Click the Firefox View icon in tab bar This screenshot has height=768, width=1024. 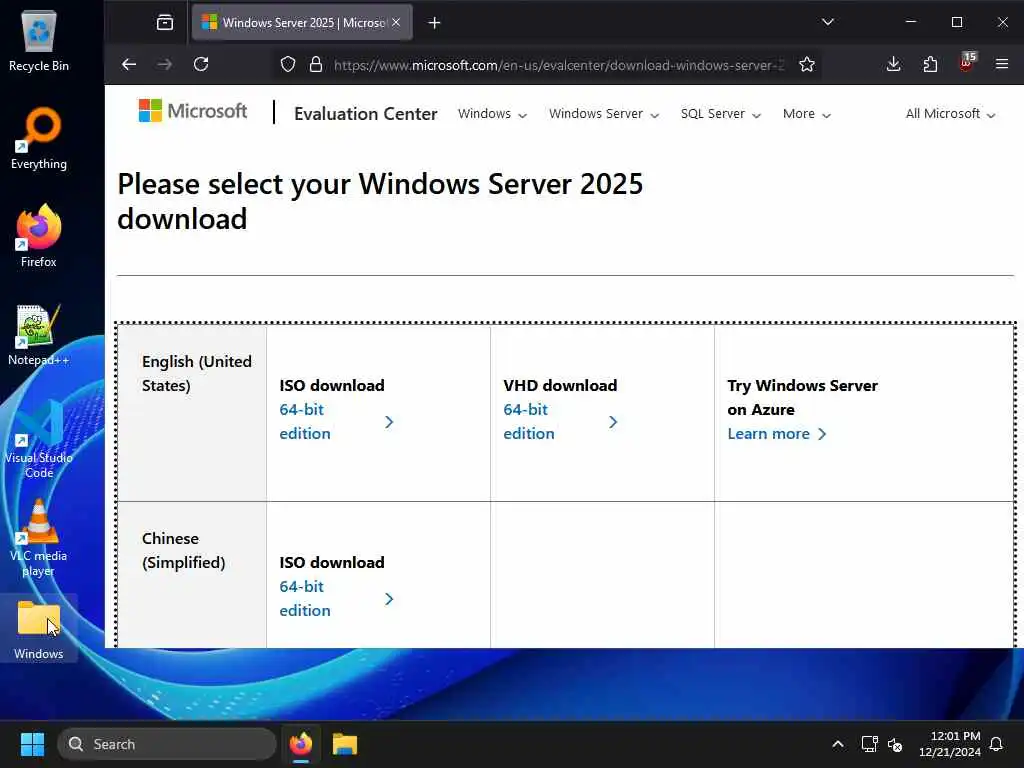point(165,23)
